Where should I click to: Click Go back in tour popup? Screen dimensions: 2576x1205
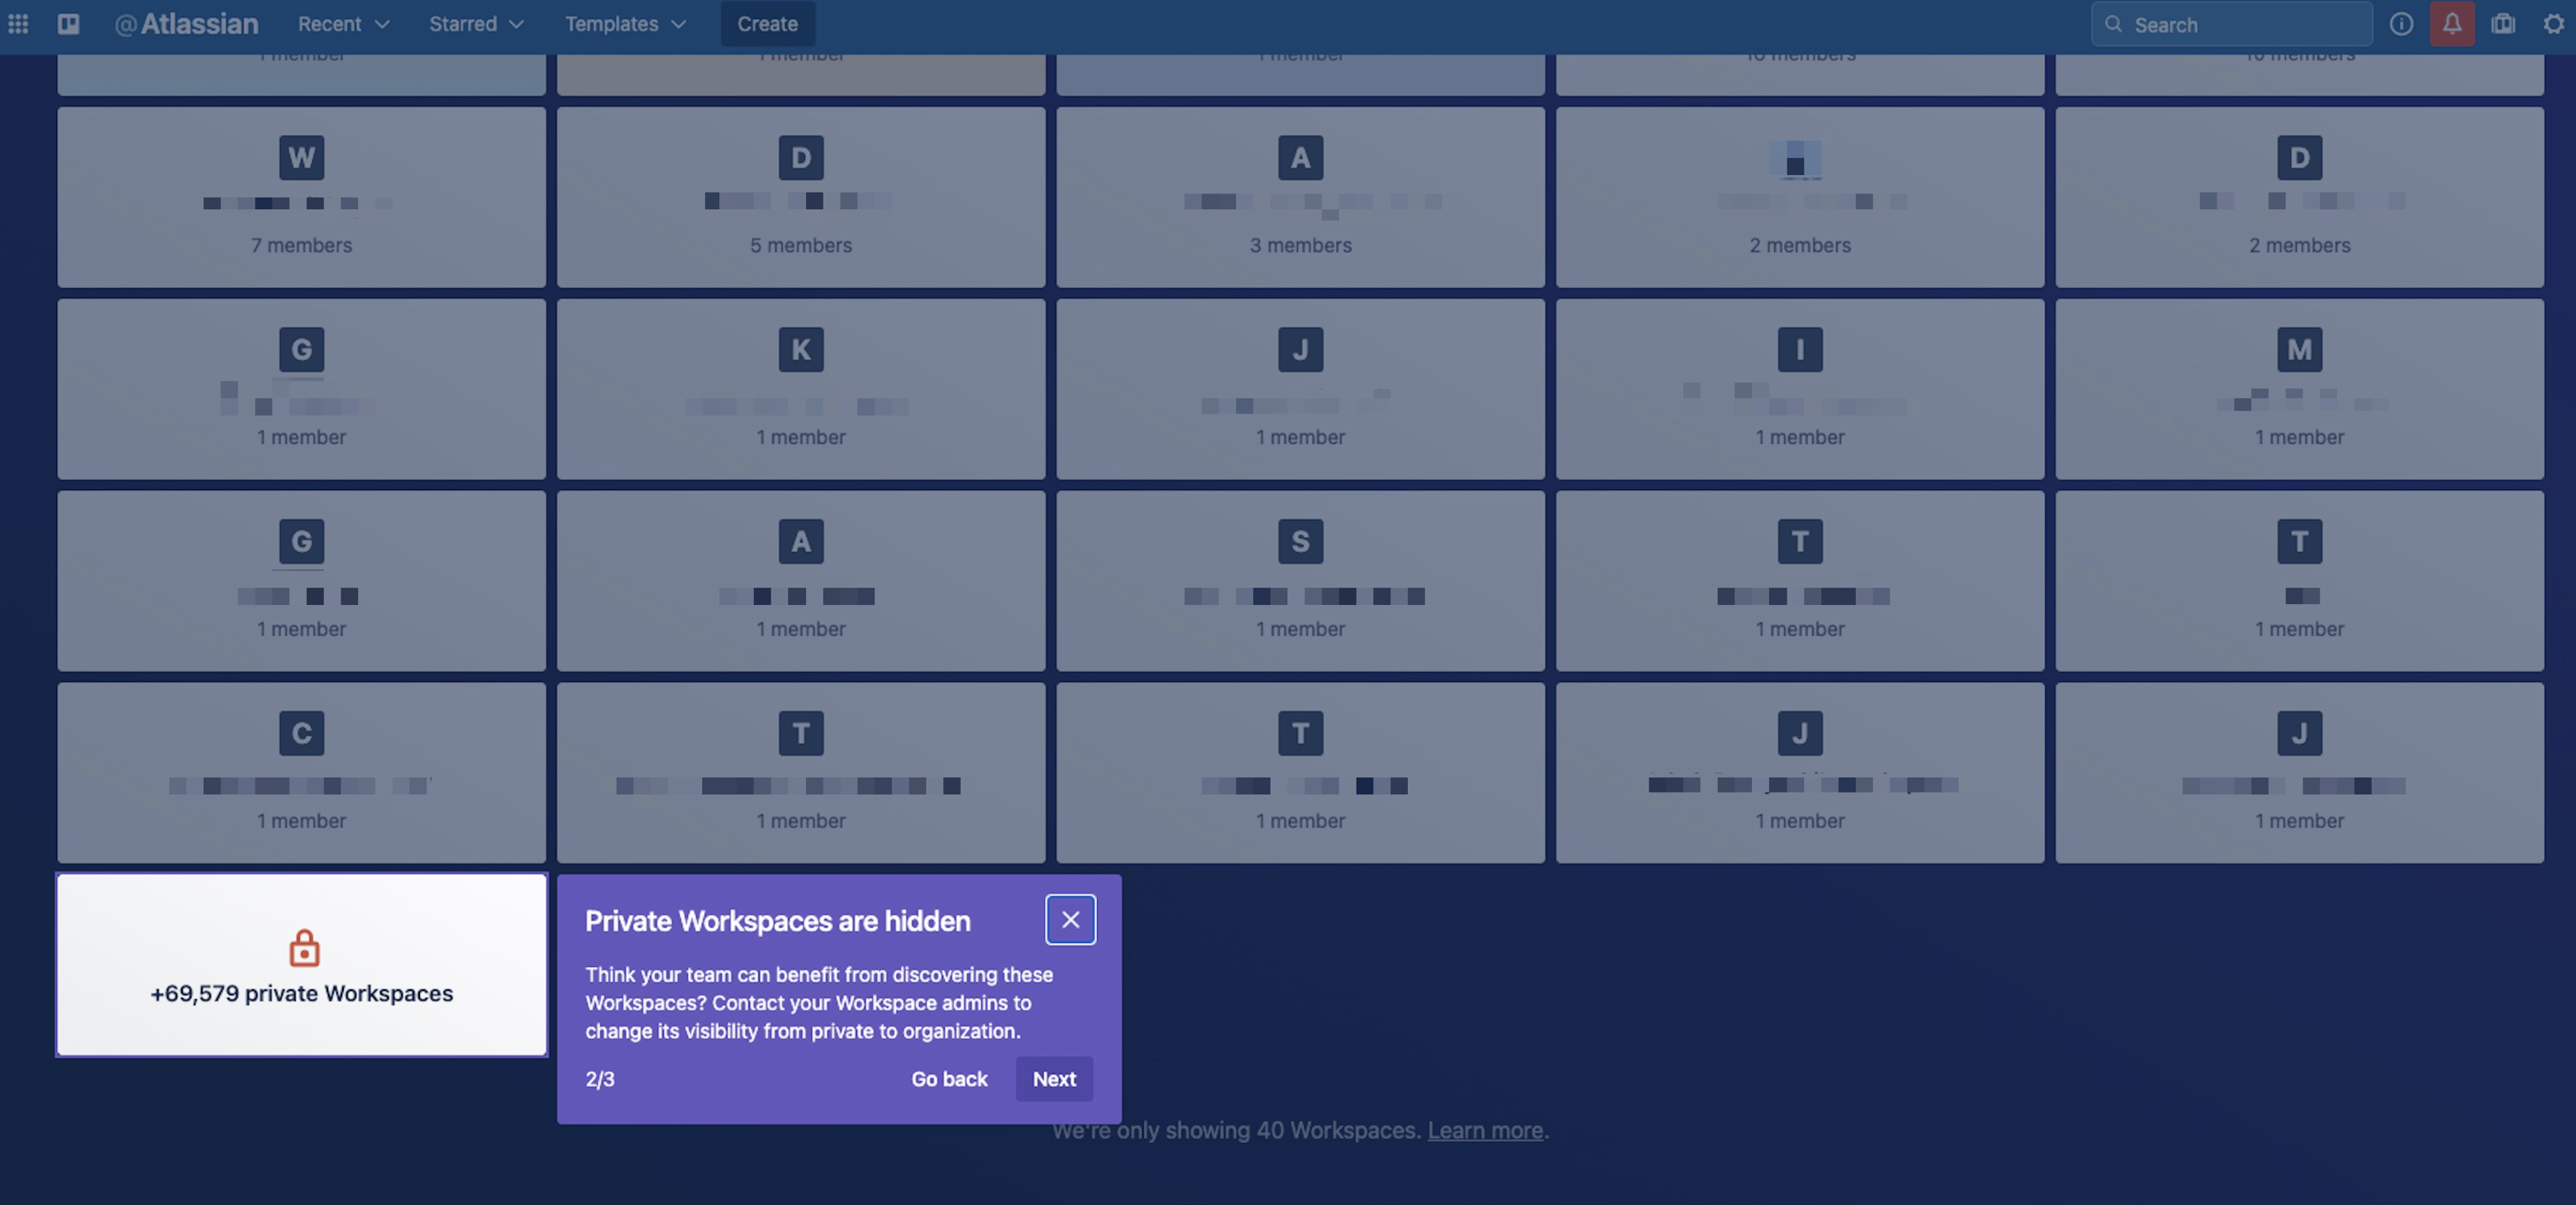[x=948, y=1078]
